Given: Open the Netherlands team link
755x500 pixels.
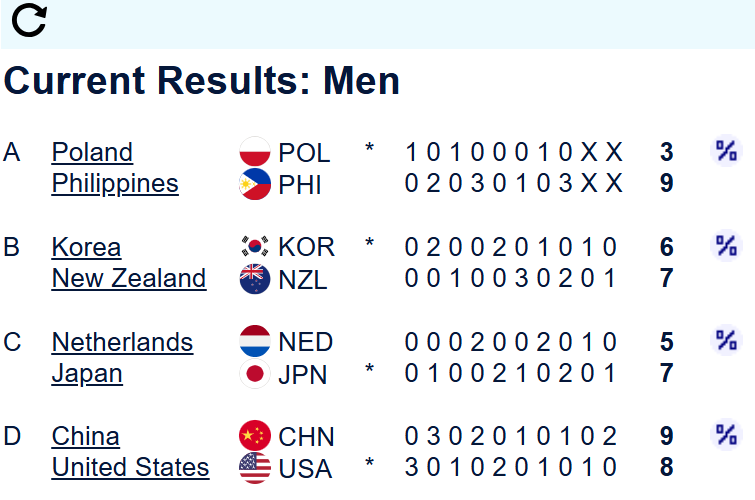Looking at the screenshot, I should pos(122,342).
